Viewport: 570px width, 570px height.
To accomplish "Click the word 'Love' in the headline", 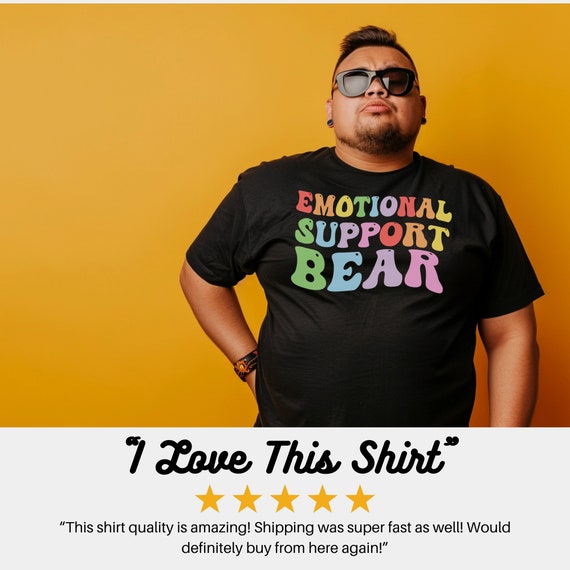I will pyautogui.click(x=204, y=457).
